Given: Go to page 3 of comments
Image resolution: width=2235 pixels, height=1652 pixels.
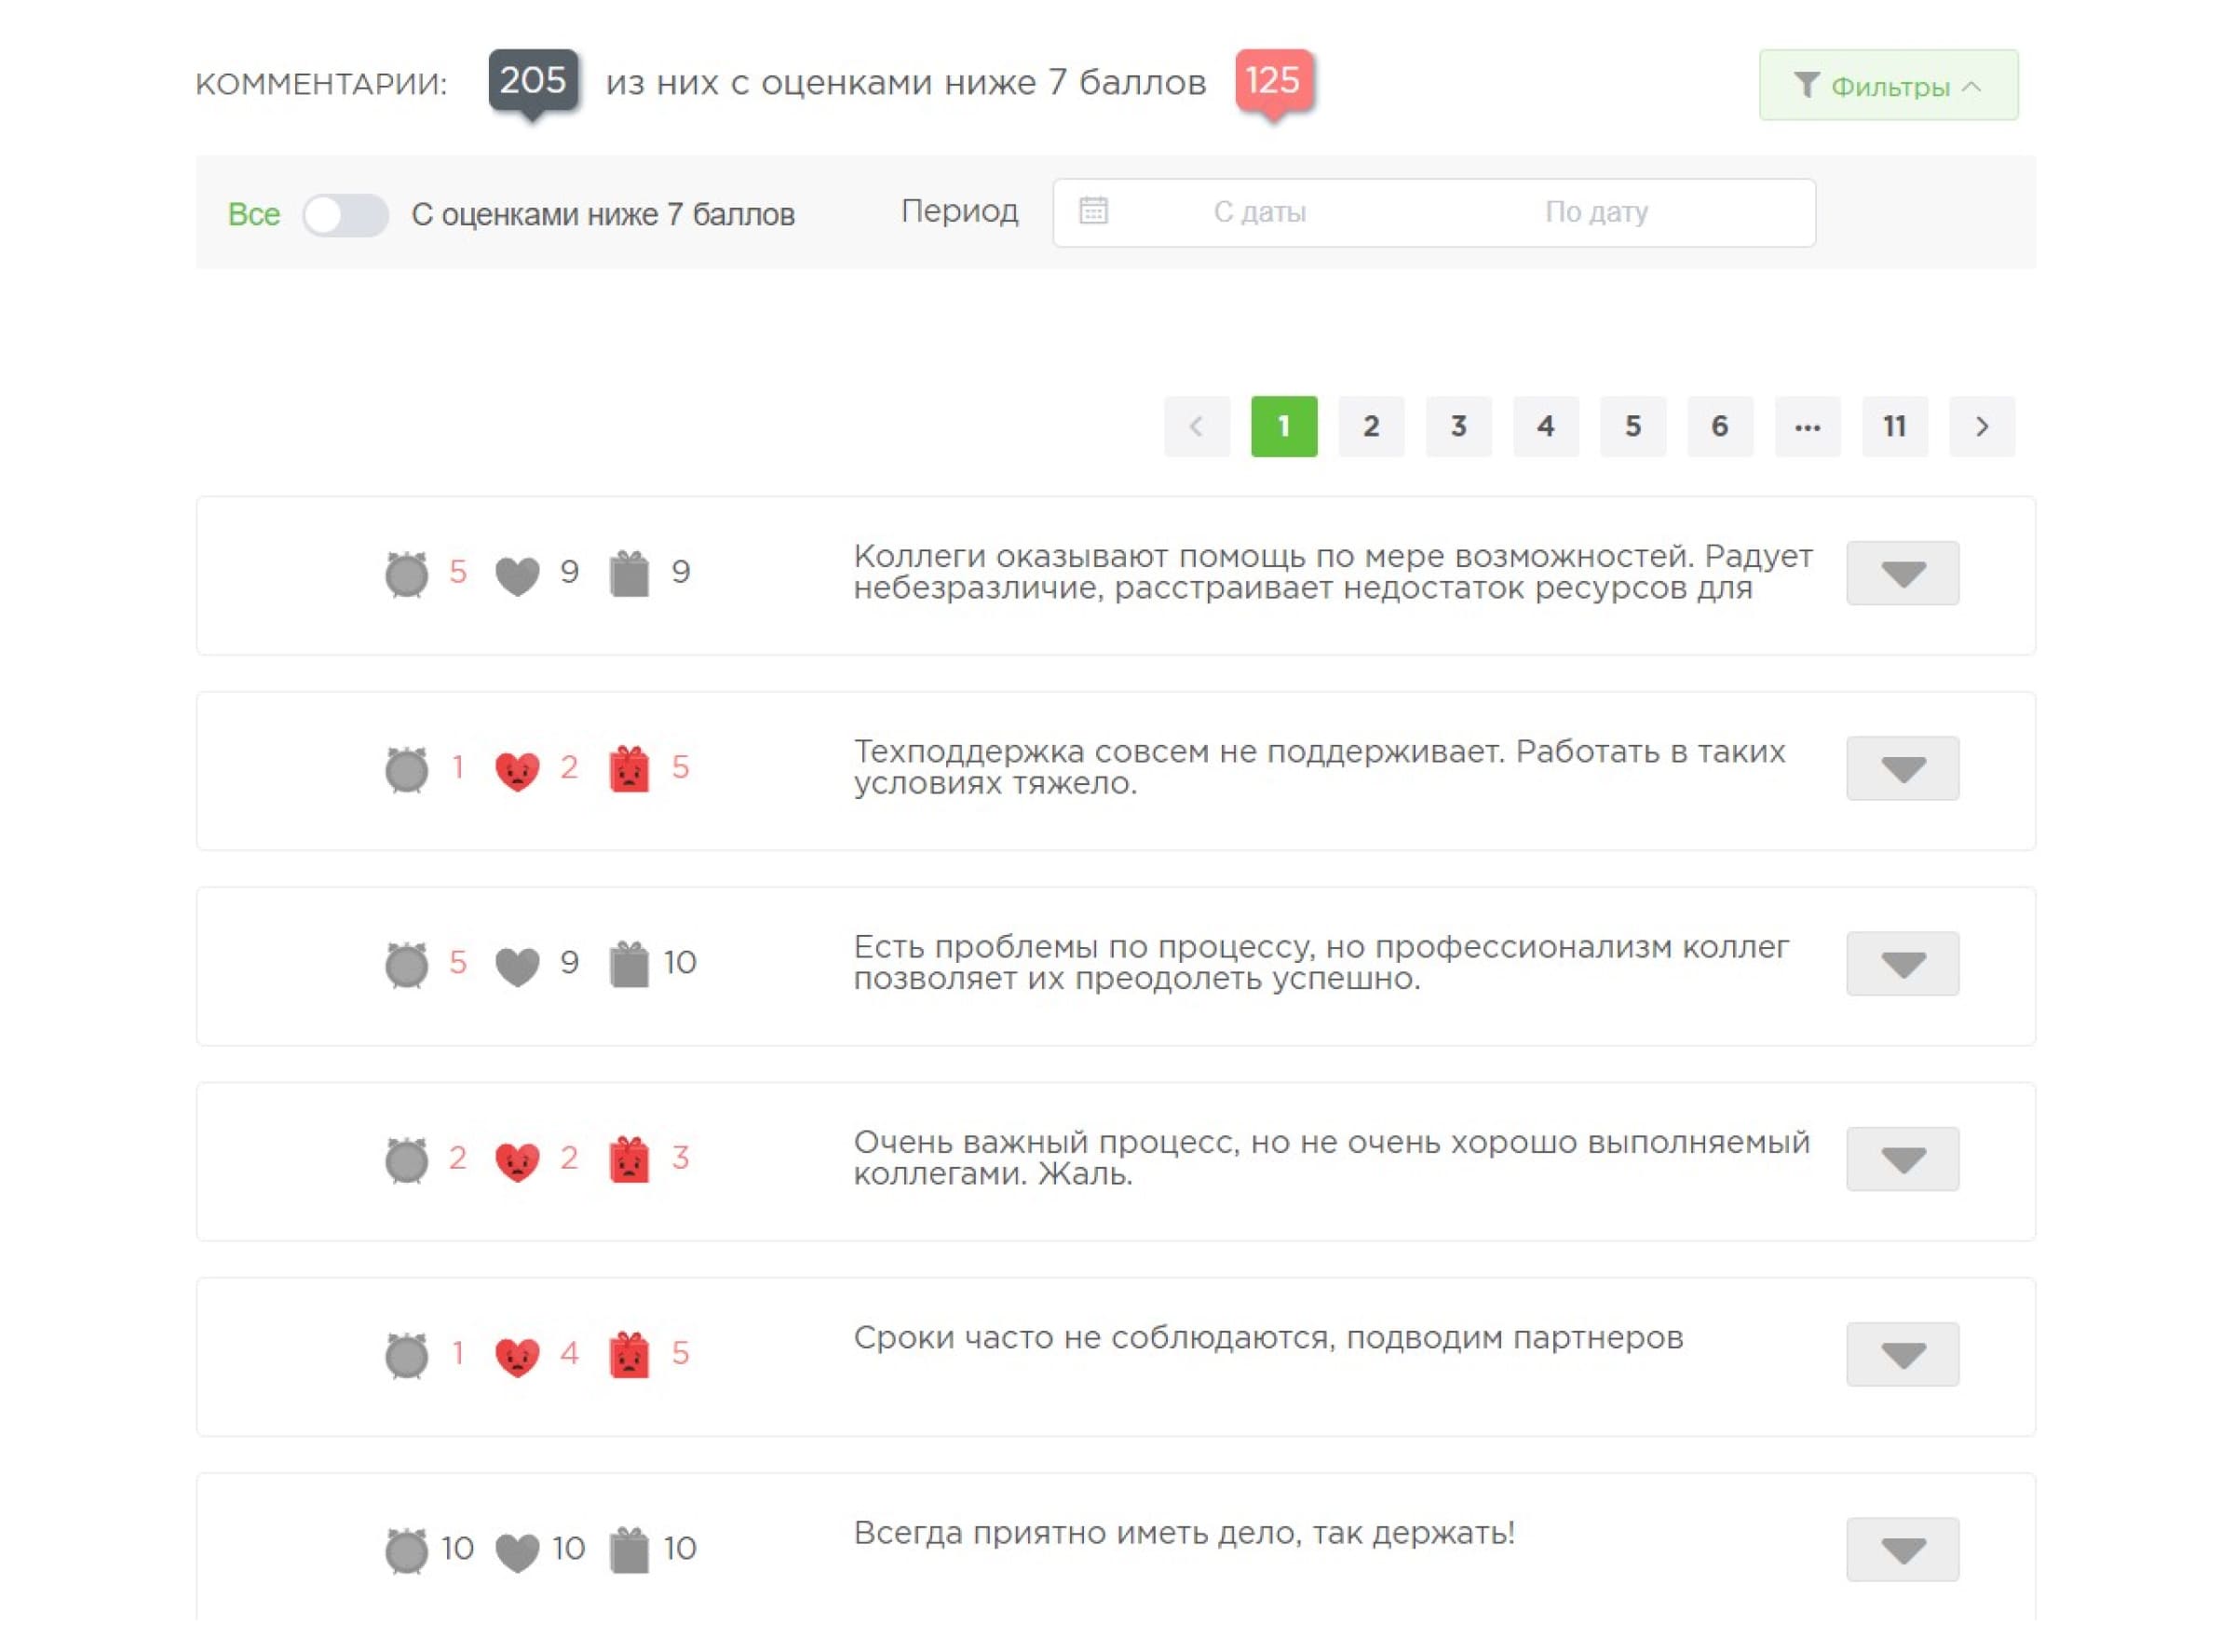Looking at the screenshot, I should 1457,427.
